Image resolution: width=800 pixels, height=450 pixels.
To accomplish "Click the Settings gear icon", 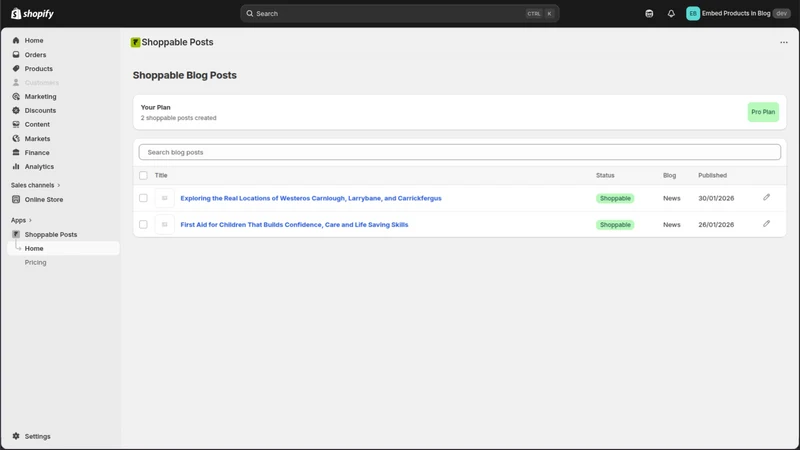I will [x=16, y=436].
